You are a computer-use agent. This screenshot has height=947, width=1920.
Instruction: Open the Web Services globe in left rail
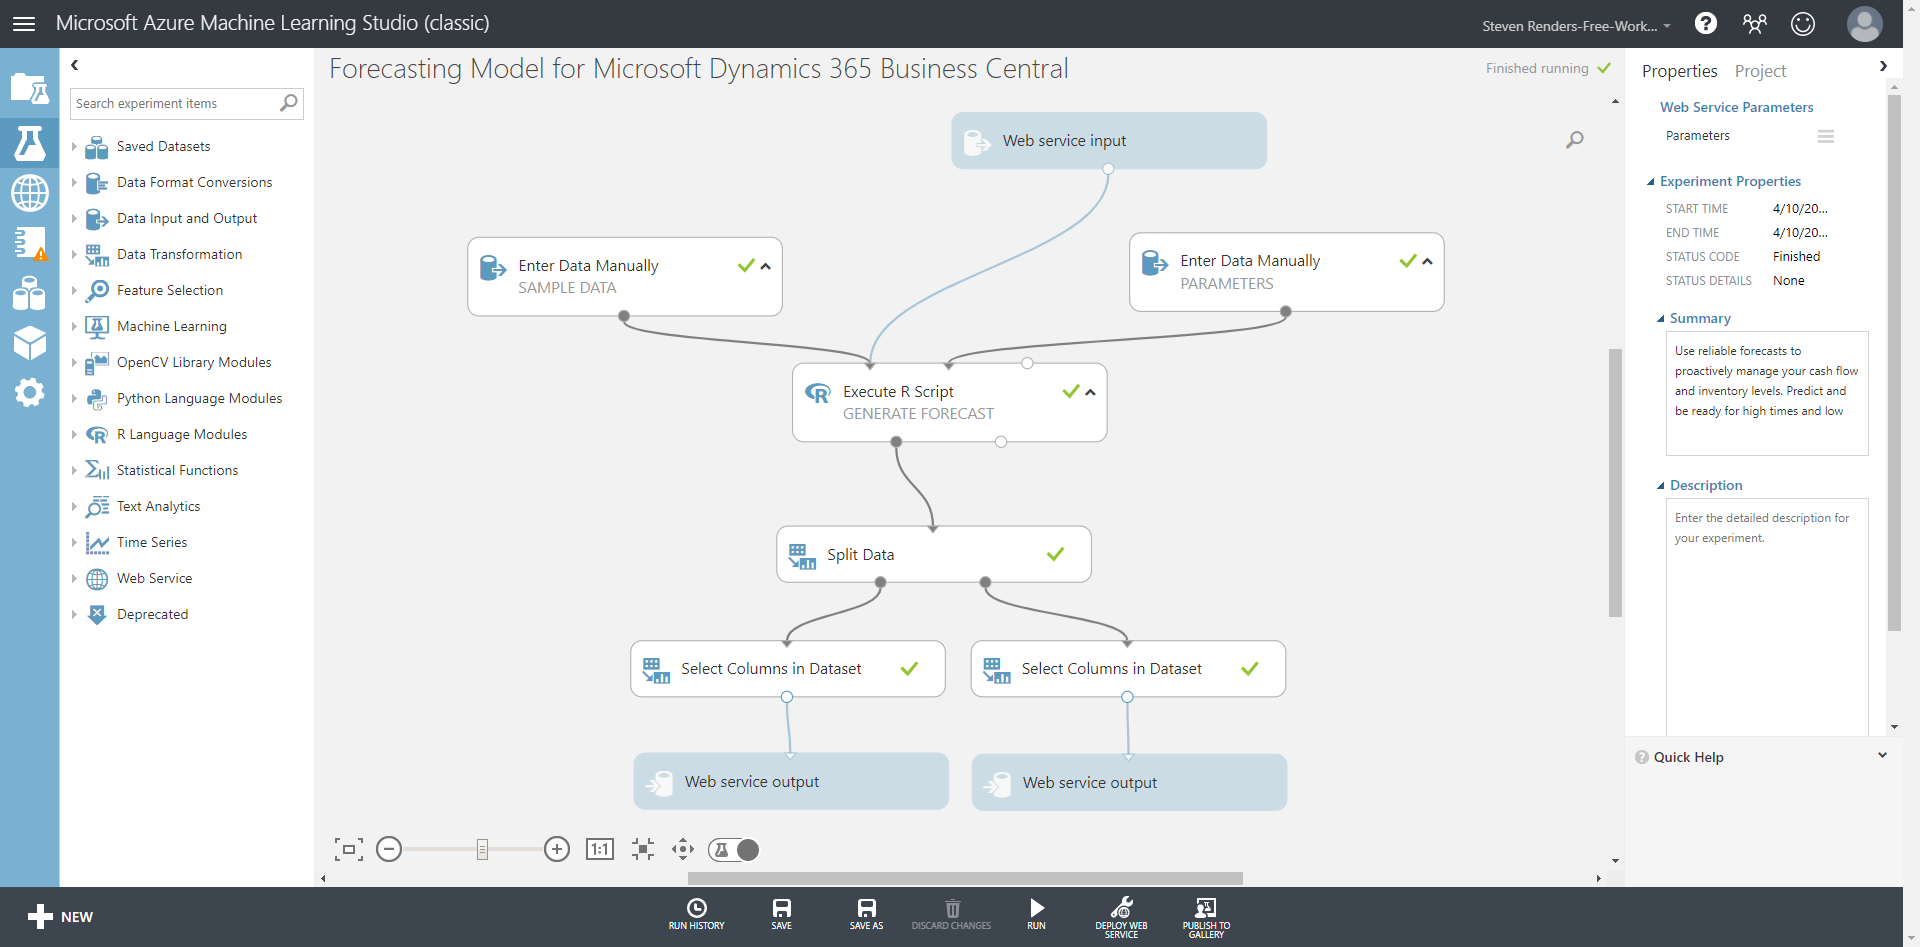pyautogui.click(x=29, y=192)
